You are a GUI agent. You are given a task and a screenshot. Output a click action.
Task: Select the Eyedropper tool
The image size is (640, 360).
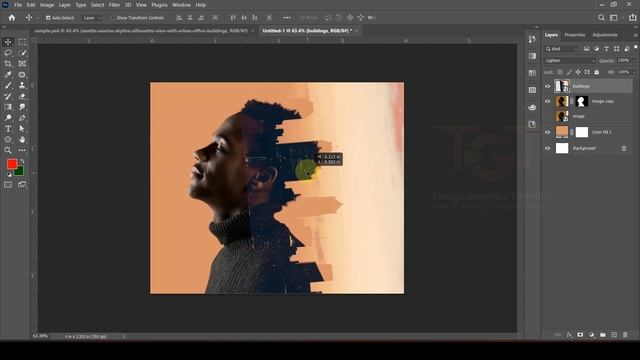click(x=8, y=75)
